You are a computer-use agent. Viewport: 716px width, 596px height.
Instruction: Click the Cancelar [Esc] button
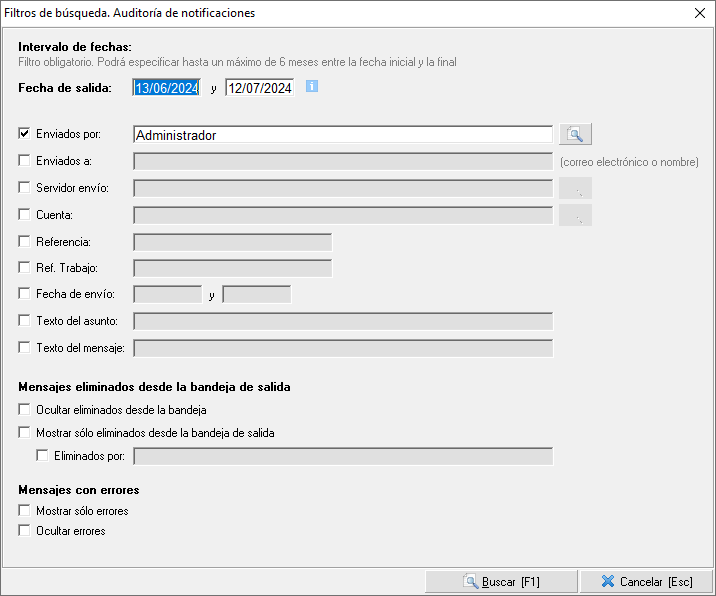(646, 582)
